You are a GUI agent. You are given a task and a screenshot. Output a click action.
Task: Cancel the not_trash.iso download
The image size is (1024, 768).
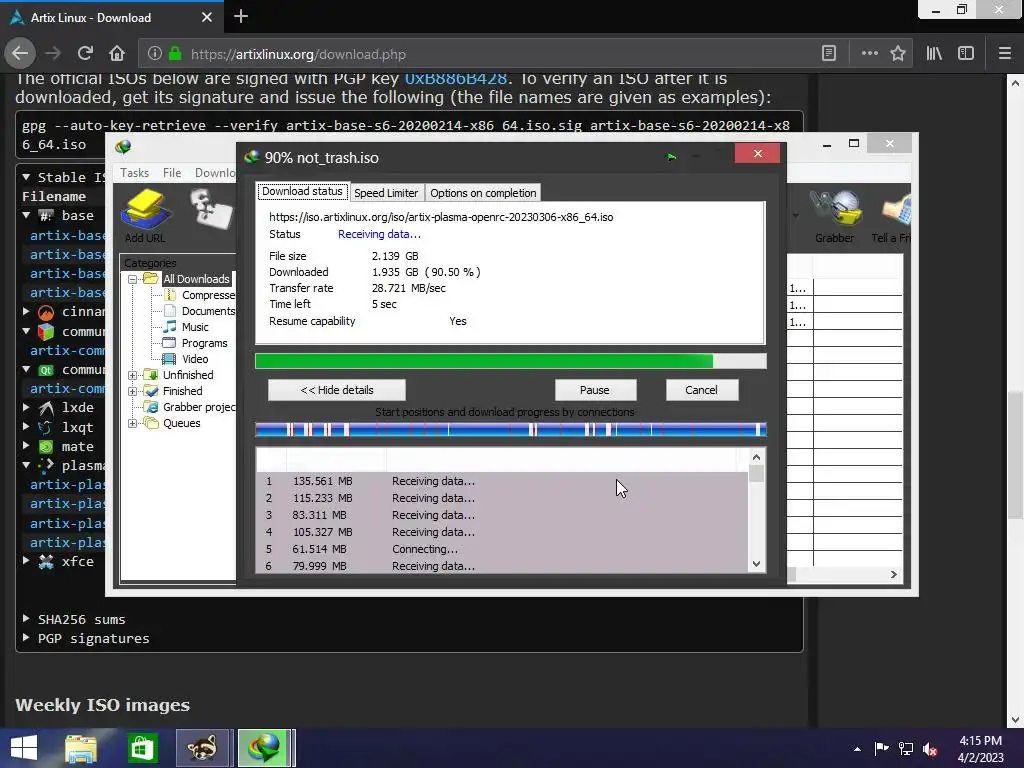702,390
